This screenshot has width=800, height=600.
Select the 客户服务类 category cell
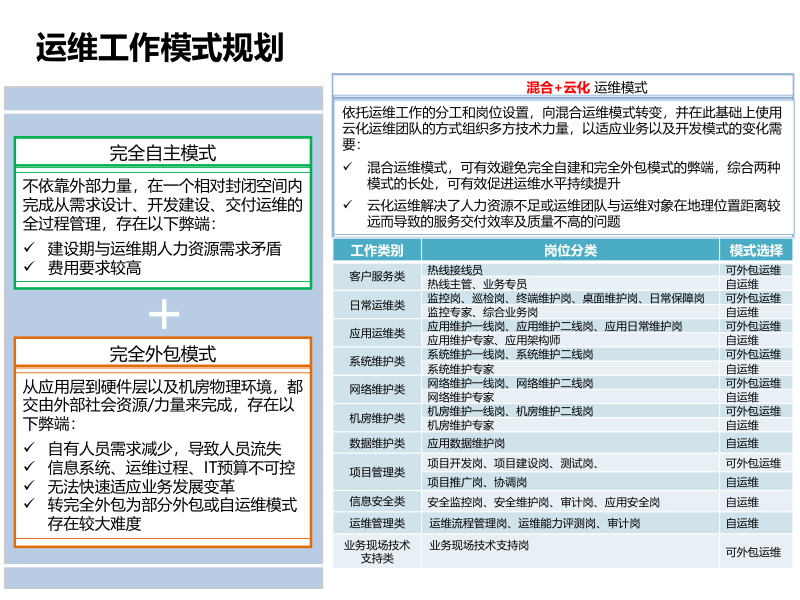point(377,277)
